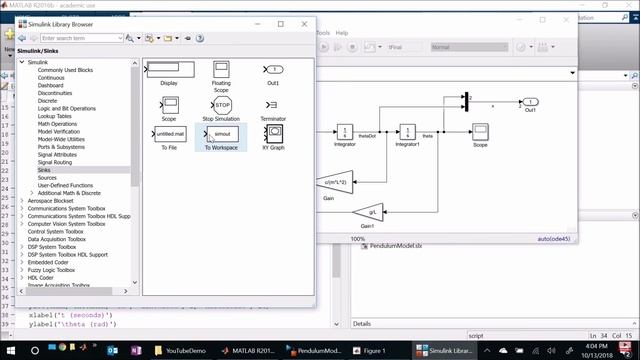Screen dimensions: 640x360
Task: Expand Computer Vision System Toolbox node
Action: (22, 224)
